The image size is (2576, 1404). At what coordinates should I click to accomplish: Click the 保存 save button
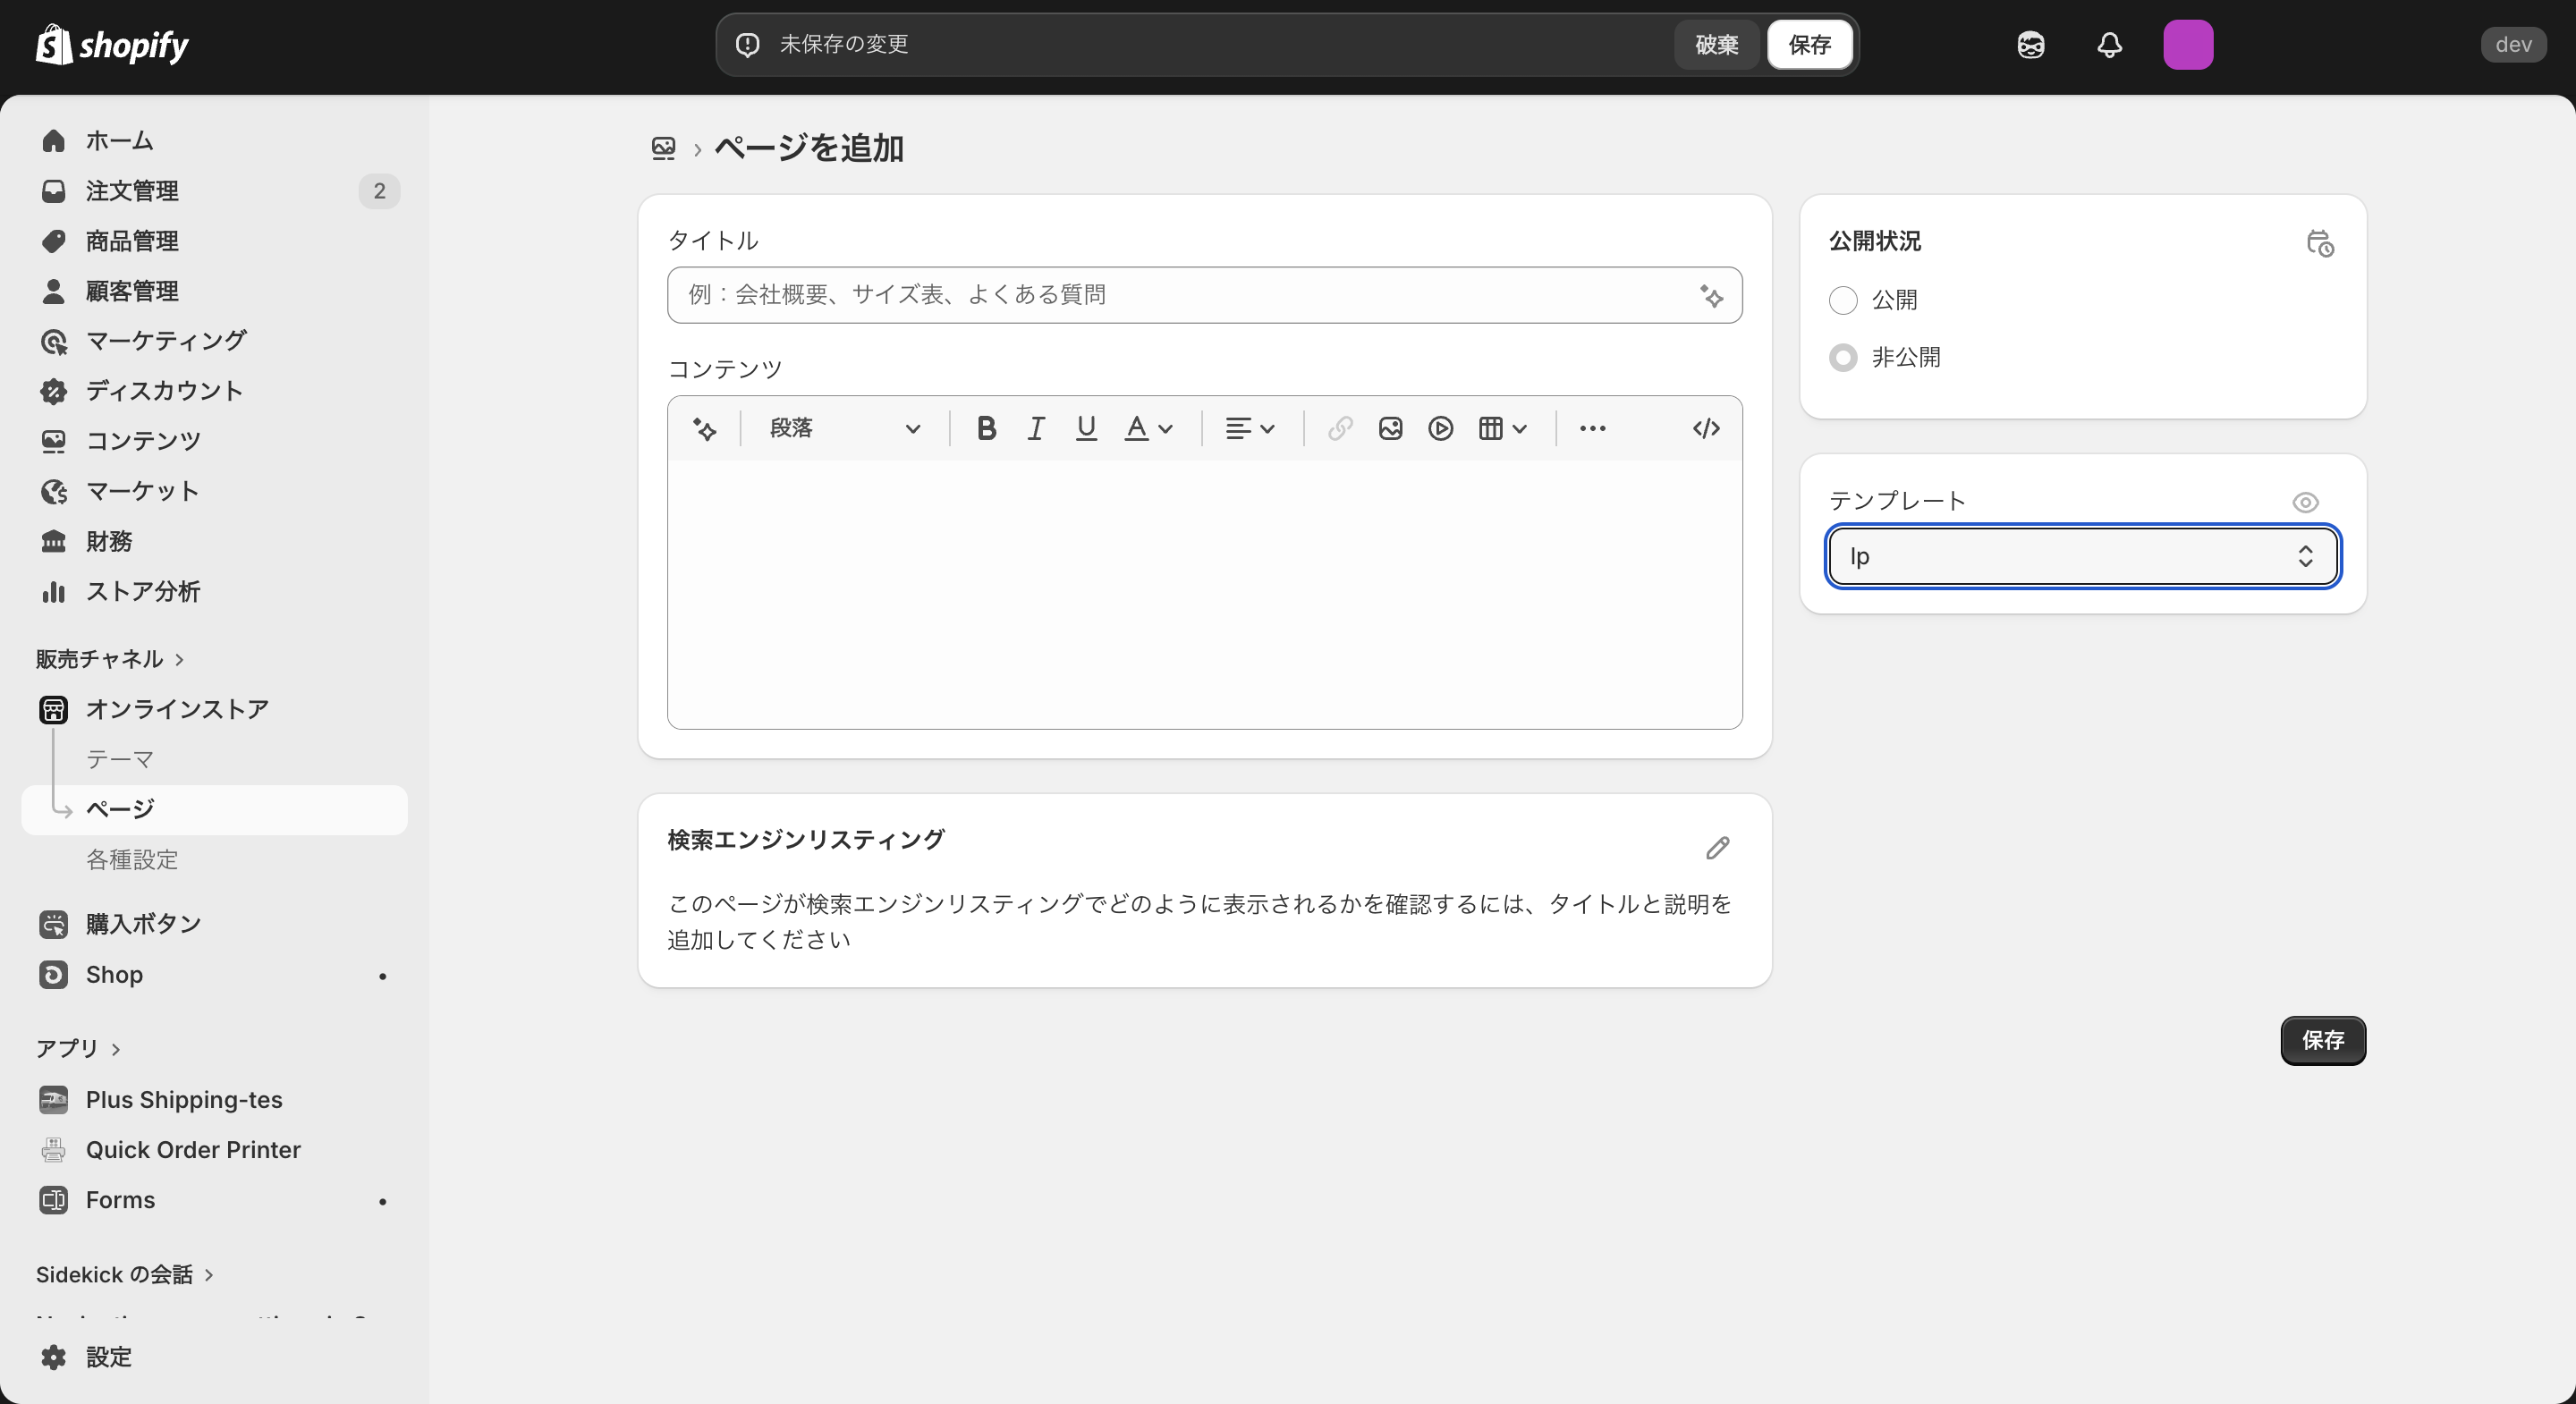point(1810,44)
